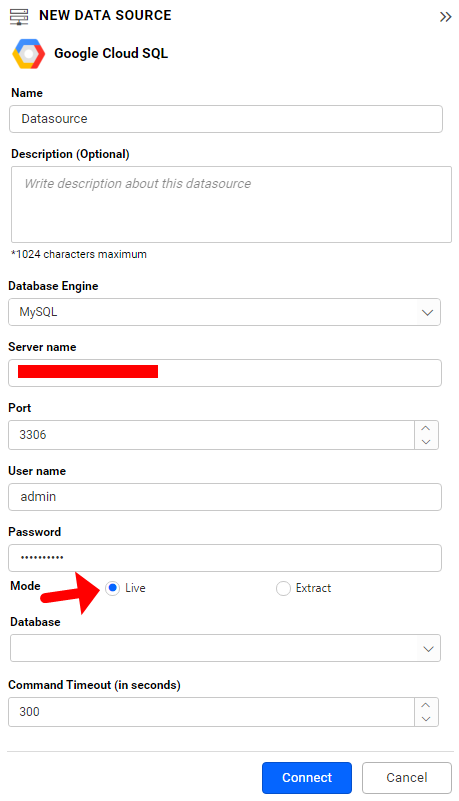459x801 pixels.
Task: Click the Cancel button
Action: pyautogui.click(x=407, y=778)
